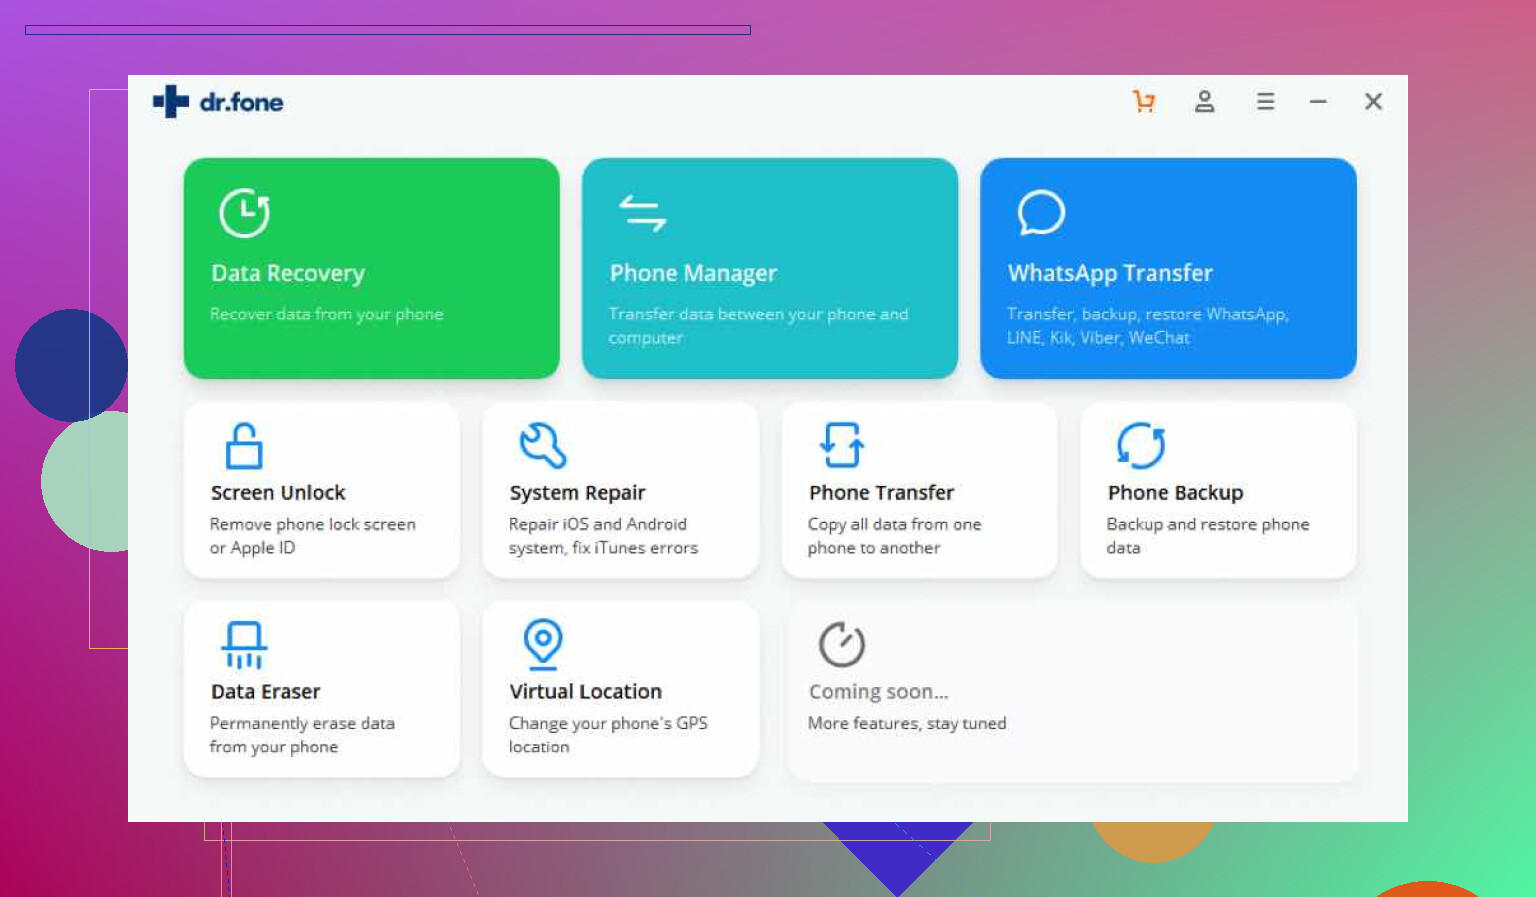Image resolution: width=1536 pixels, height=897 pixels.
Task: Click the Phone Manager arrows icon
Action: tap(642, 213)
